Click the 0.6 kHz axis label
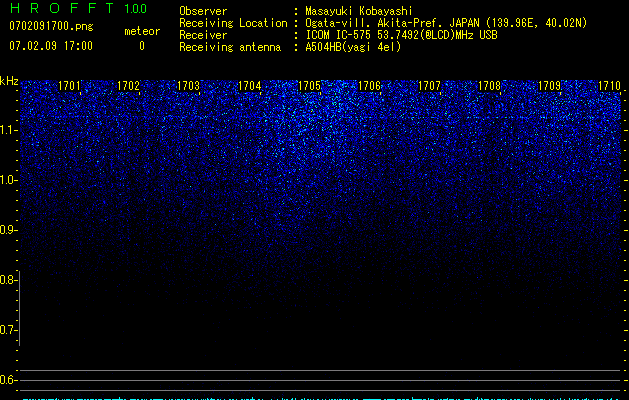 (8, 380)
